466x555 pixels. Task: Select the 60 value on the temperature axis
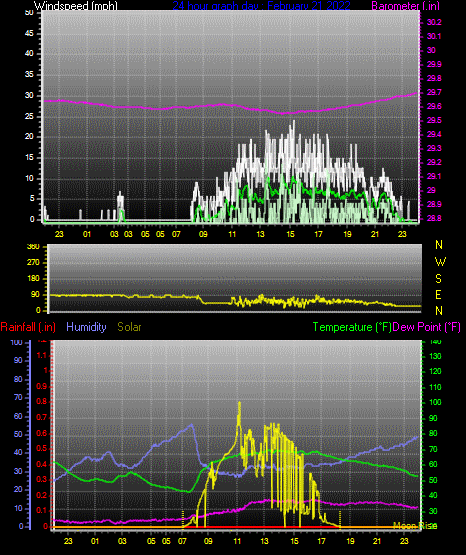[433, 464]
